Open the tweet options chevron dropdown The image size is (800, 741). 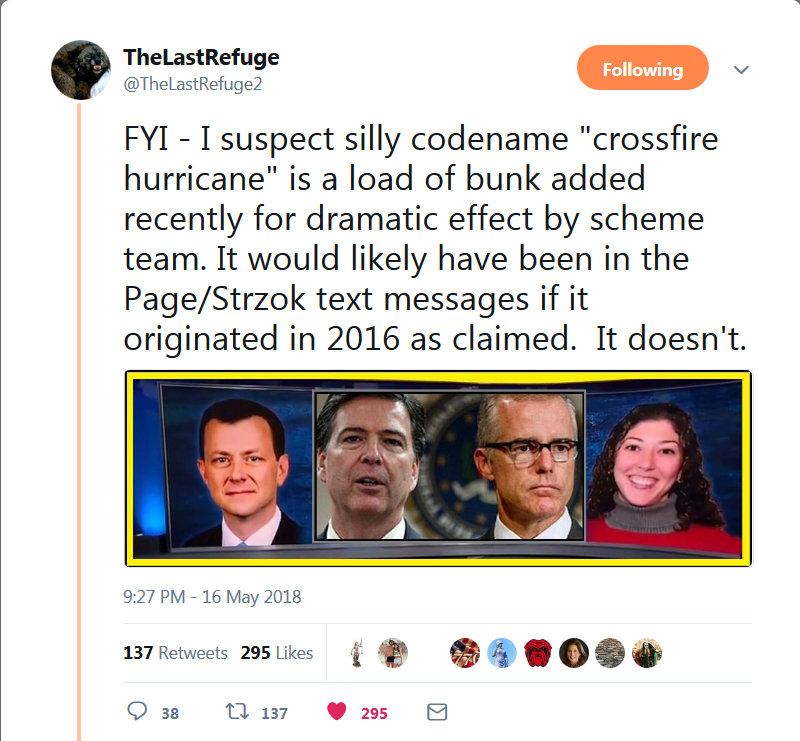point(741,70)
